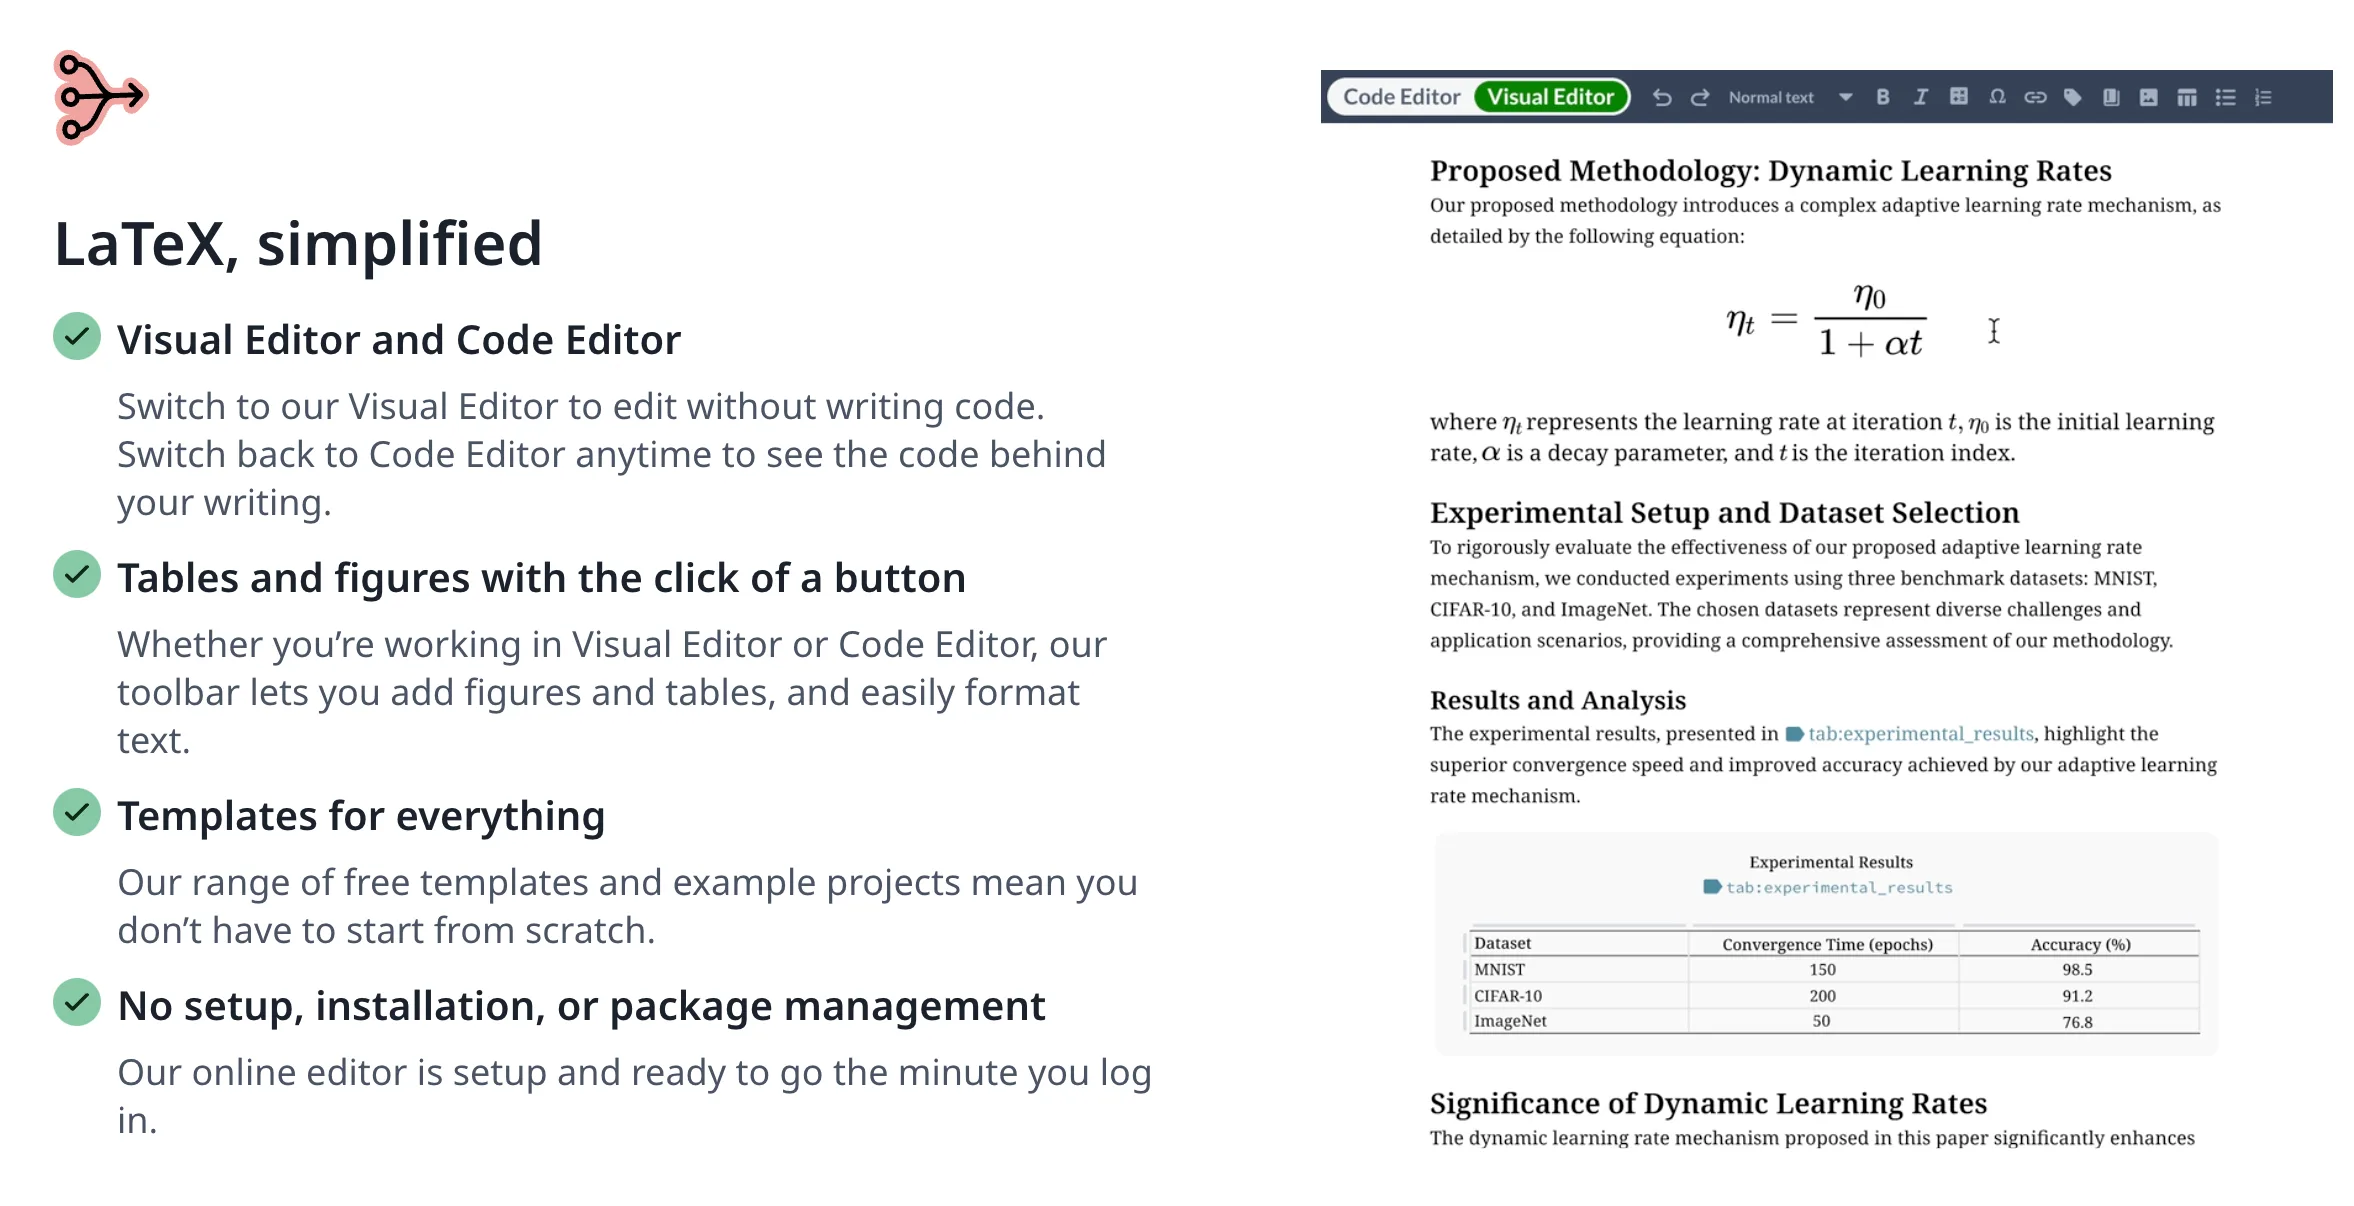Click the Undo icon in the toolbar
Viewport: 2354px width, 1206px height.
[1662, 96]
